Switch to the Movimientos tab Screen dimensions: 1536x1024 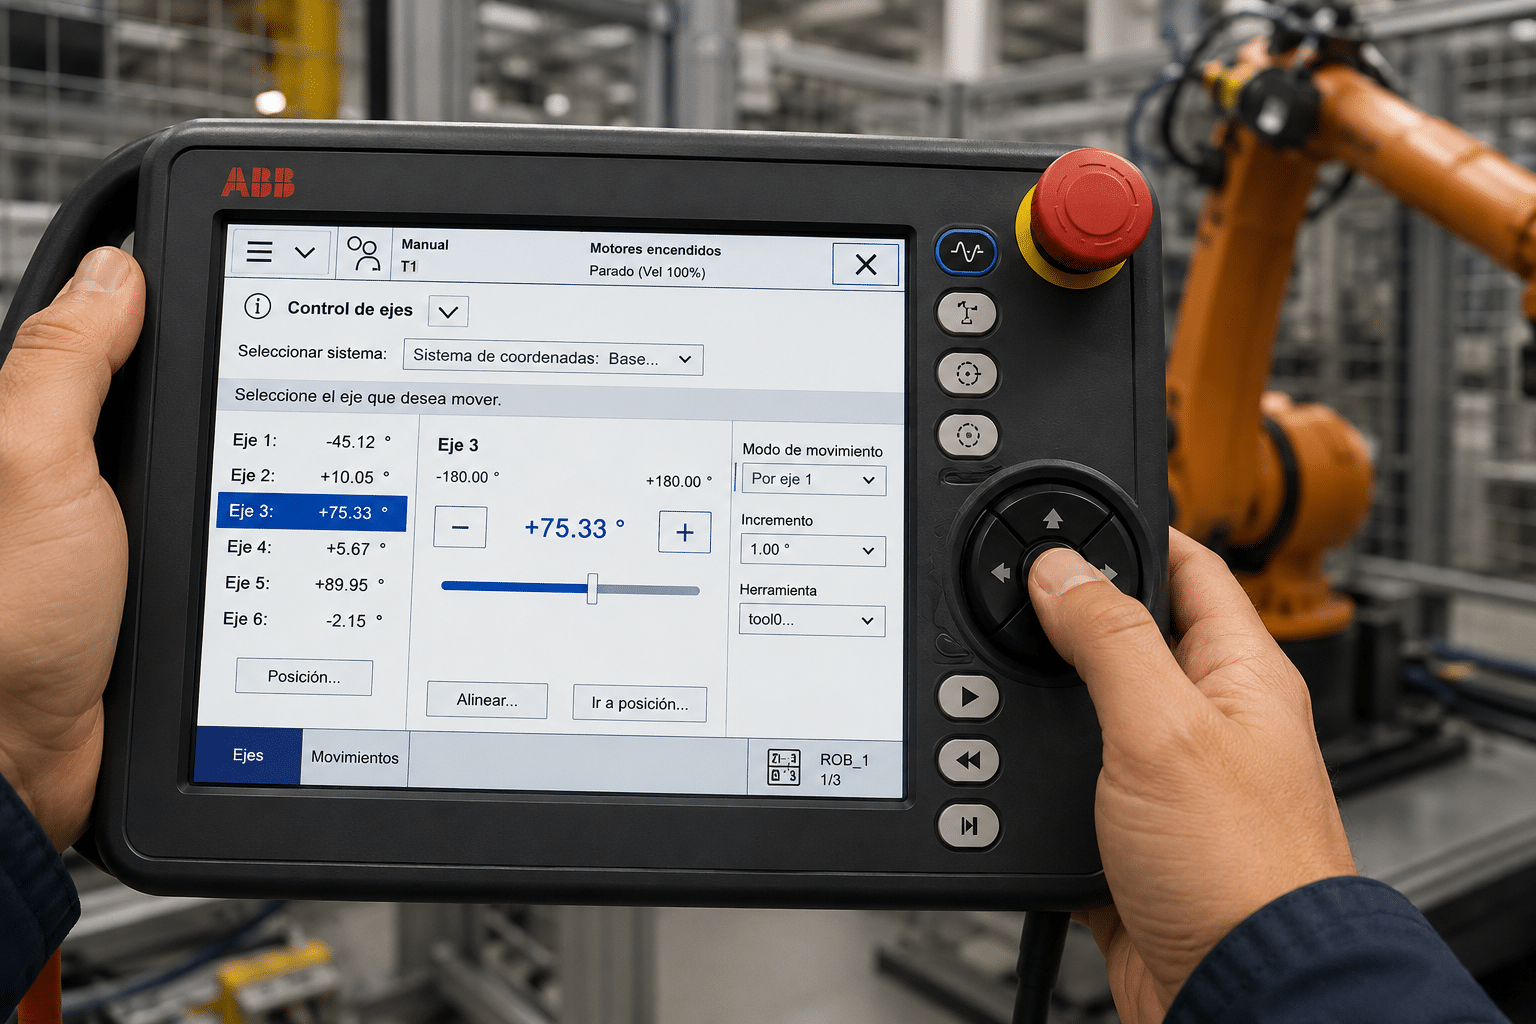pyautogui.click(x=355, y=757)
